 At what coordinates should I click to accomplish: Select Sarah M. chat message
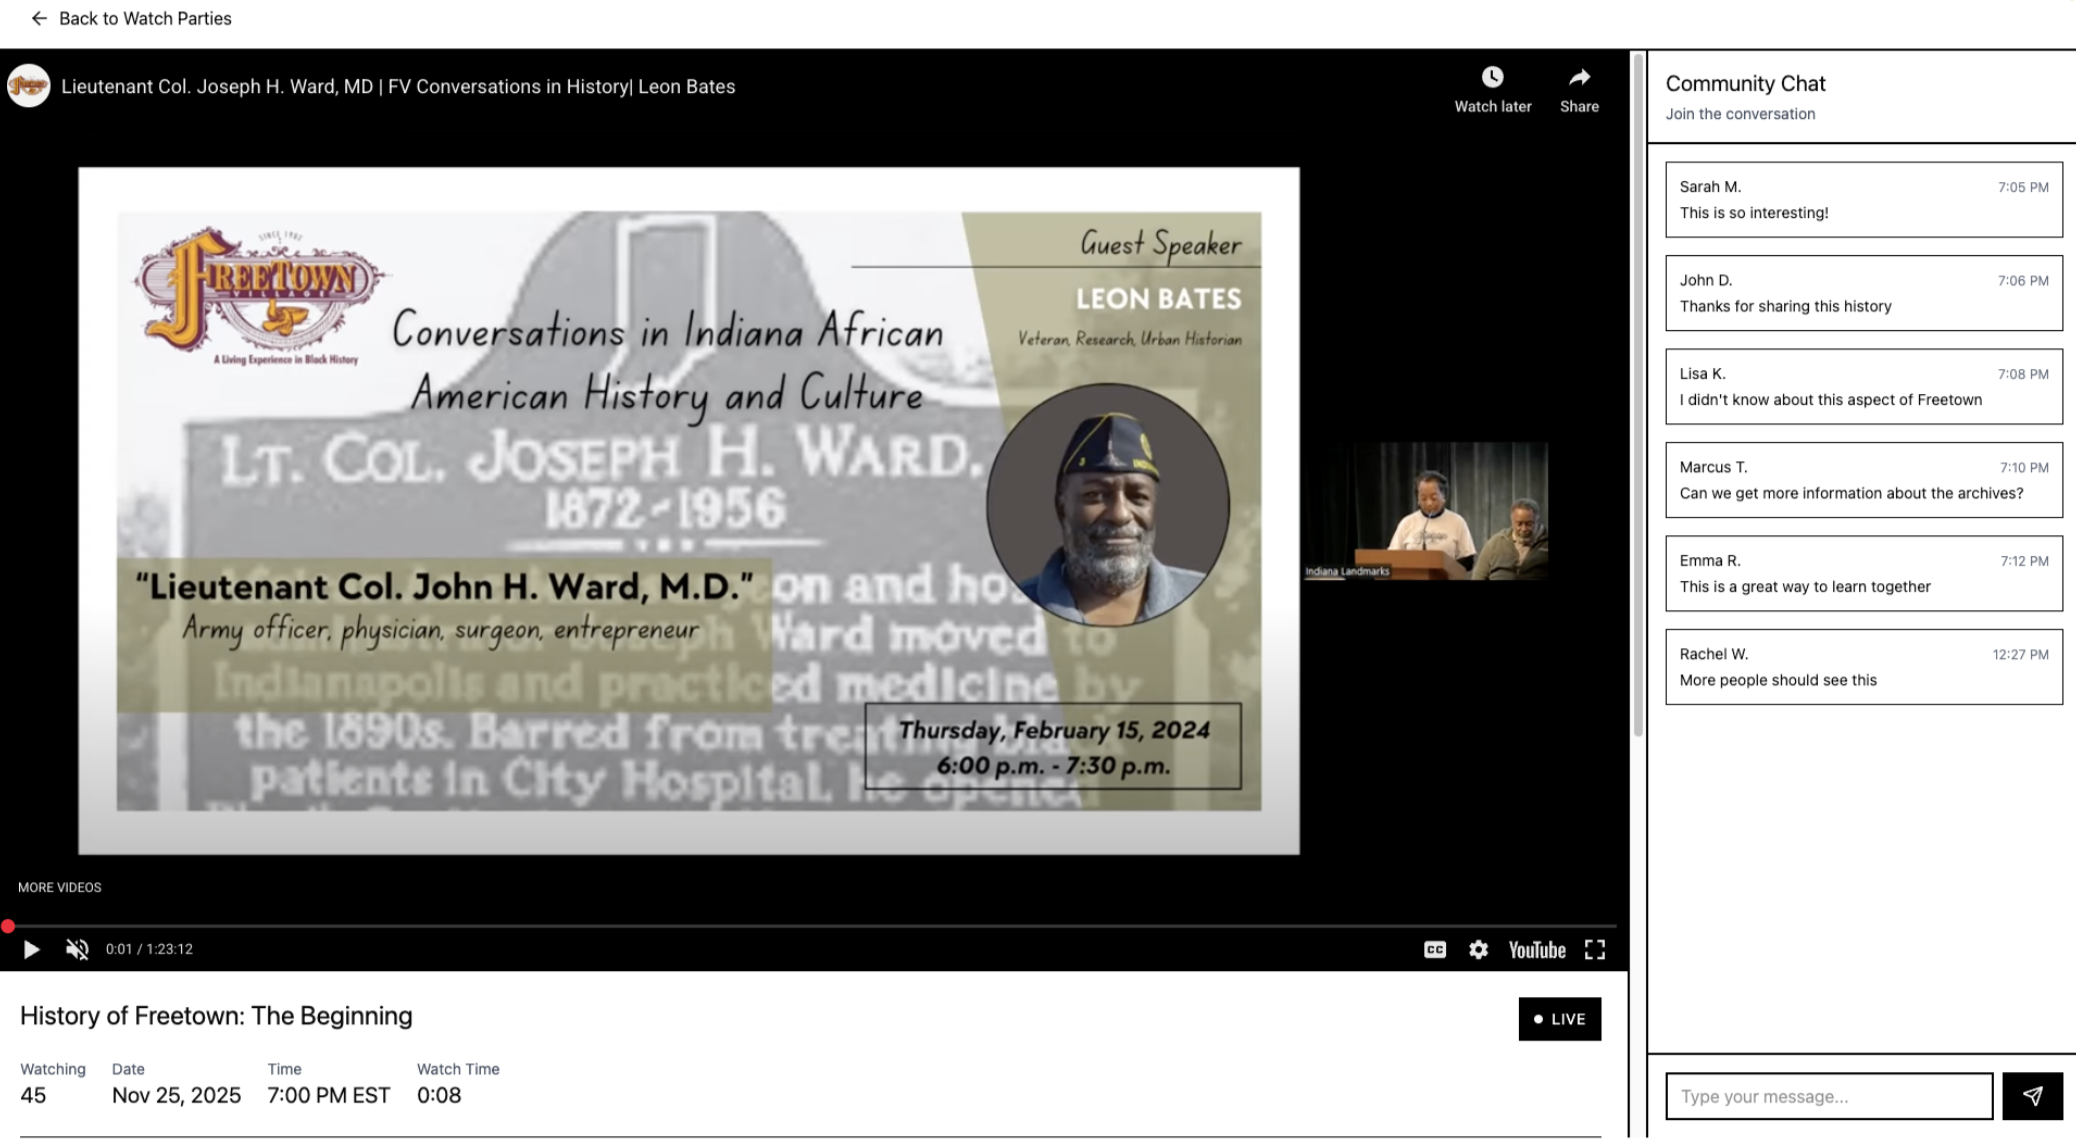tap(1863, 199)
